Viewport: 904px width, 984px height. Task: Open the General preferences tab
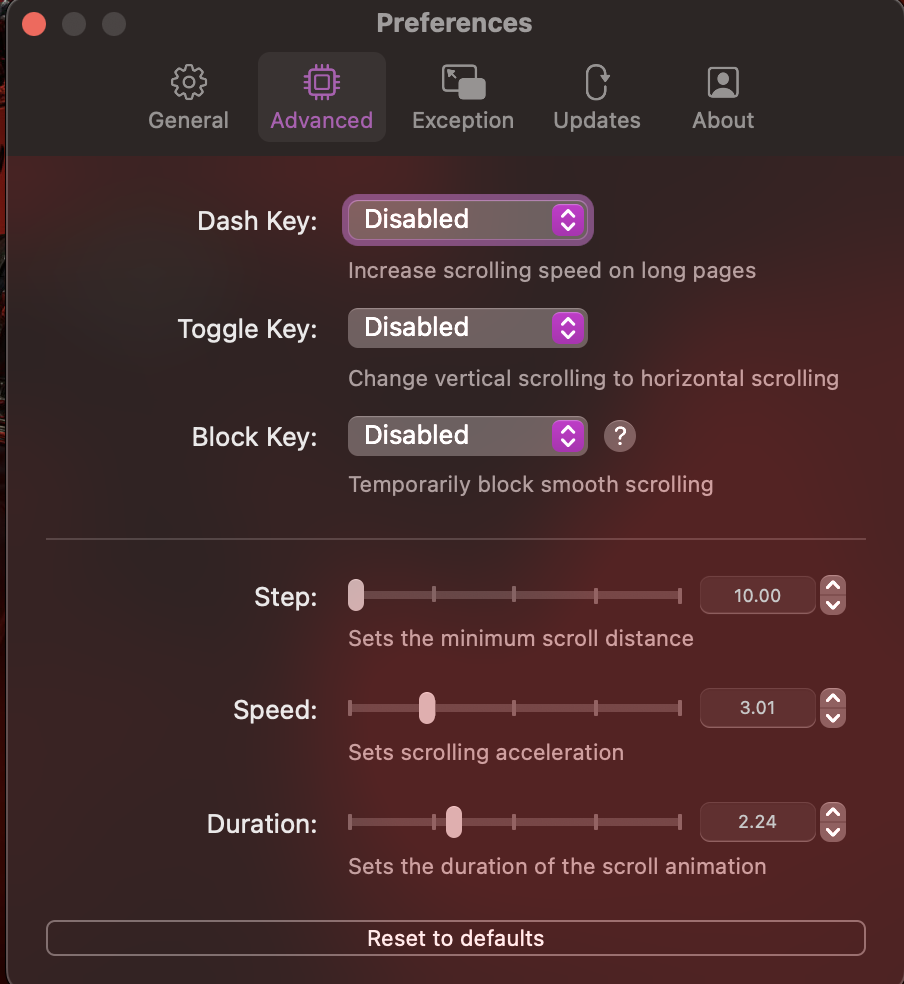(x=188, y=98)
